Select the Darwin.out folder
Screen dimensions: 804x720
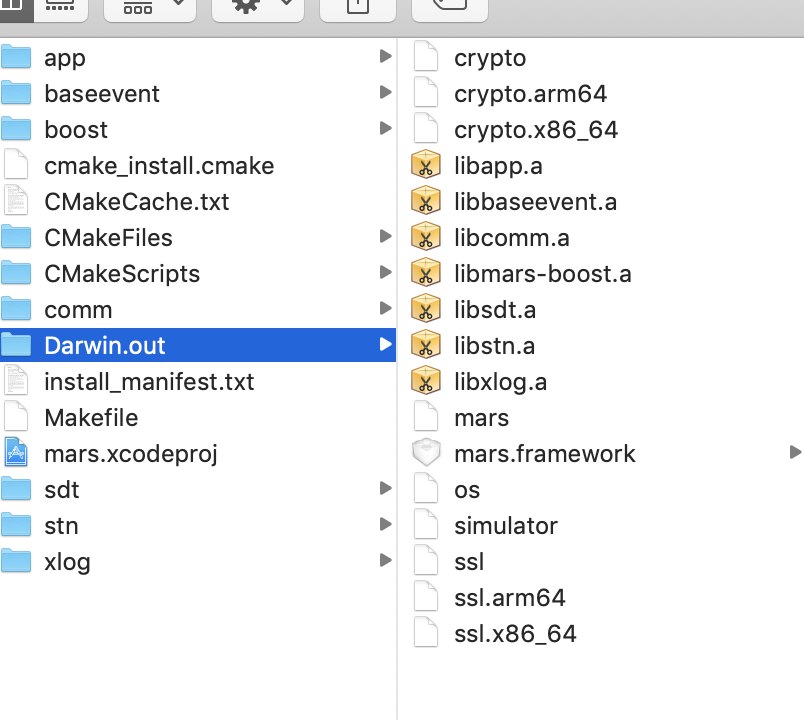coord(104,345)
